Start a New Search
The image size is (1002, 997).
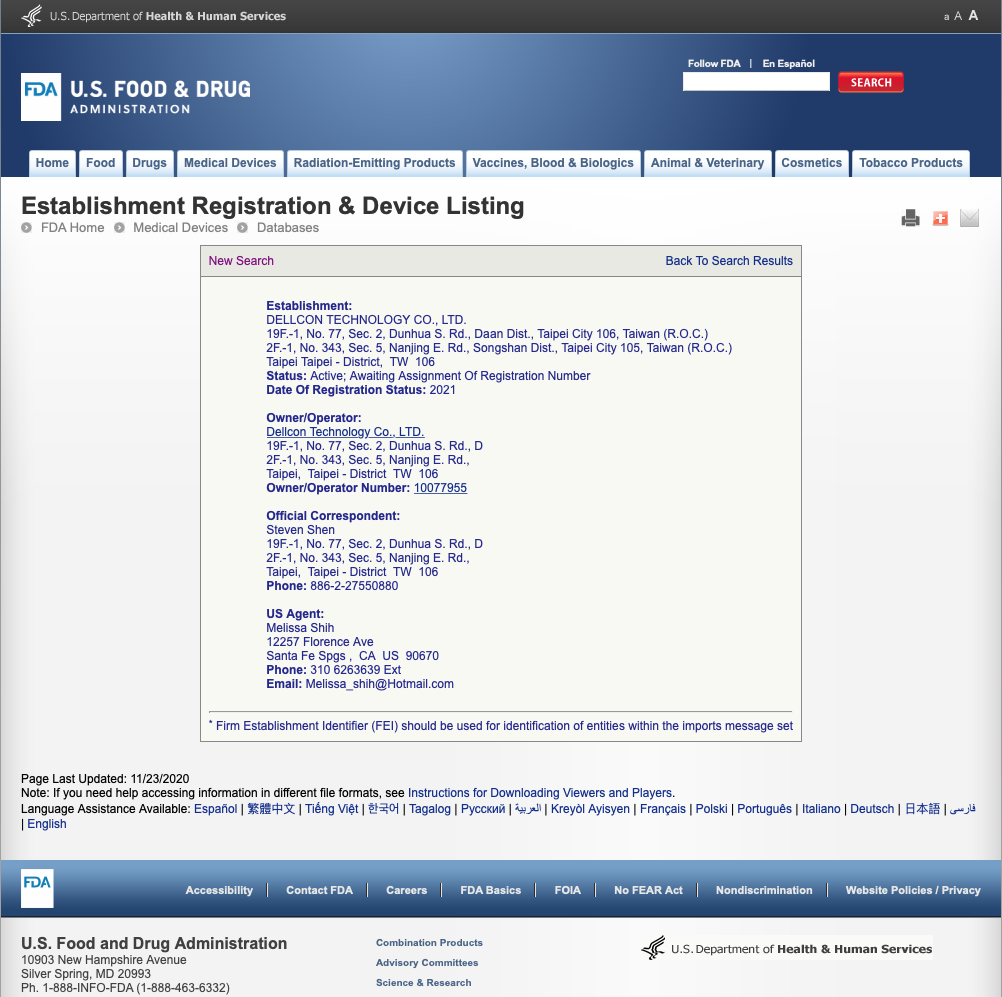(241, 261)
